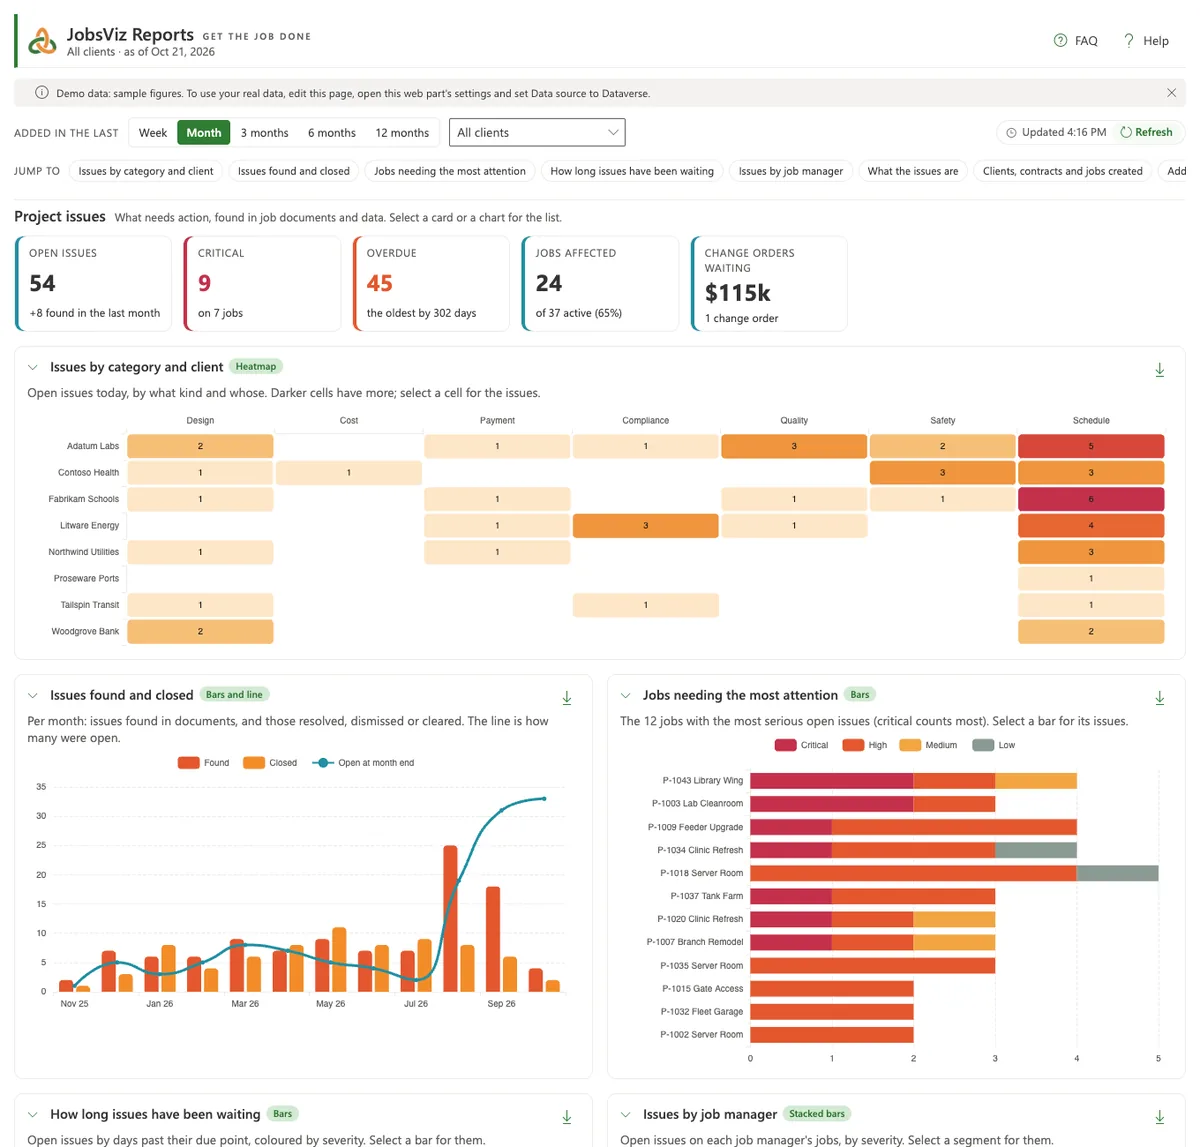
Task: Select Adatum Labs Quality heatmap cell
Action: [x=794, y=446]
